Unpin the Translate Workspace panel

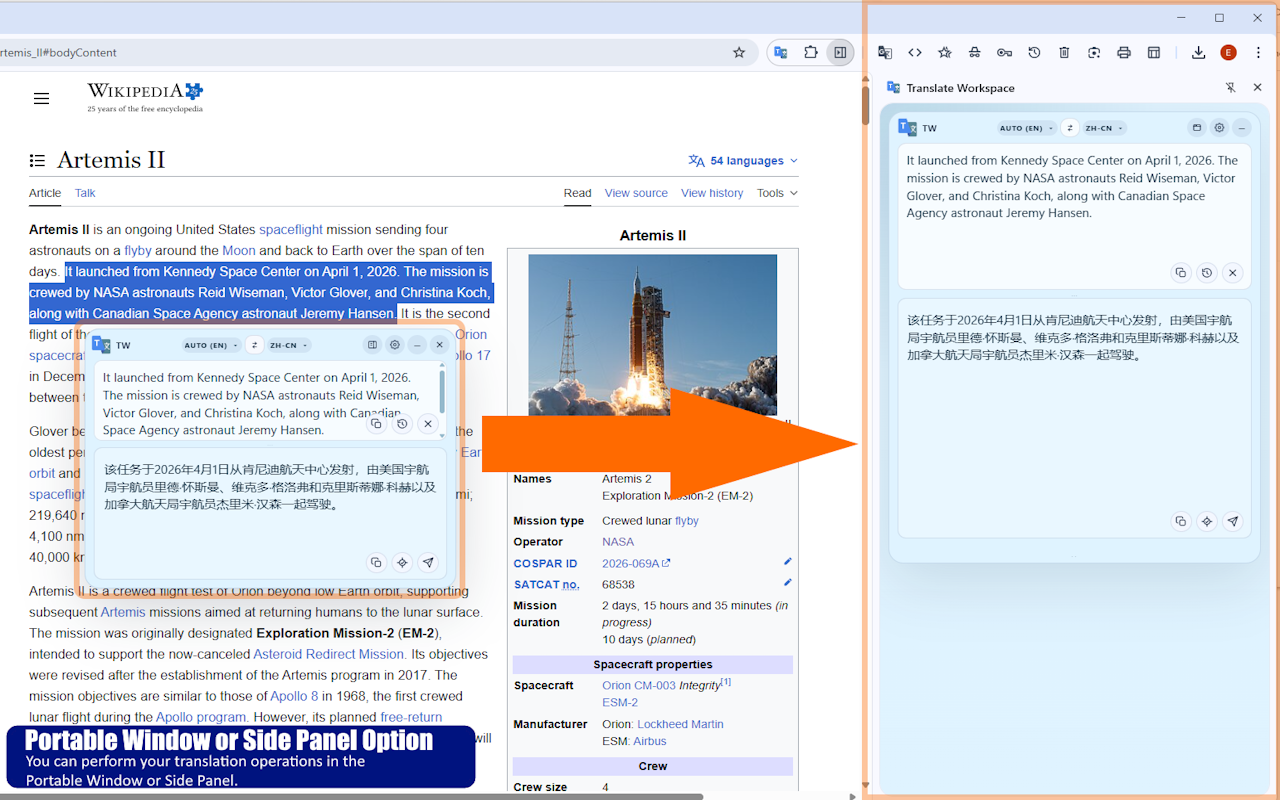1233,87
